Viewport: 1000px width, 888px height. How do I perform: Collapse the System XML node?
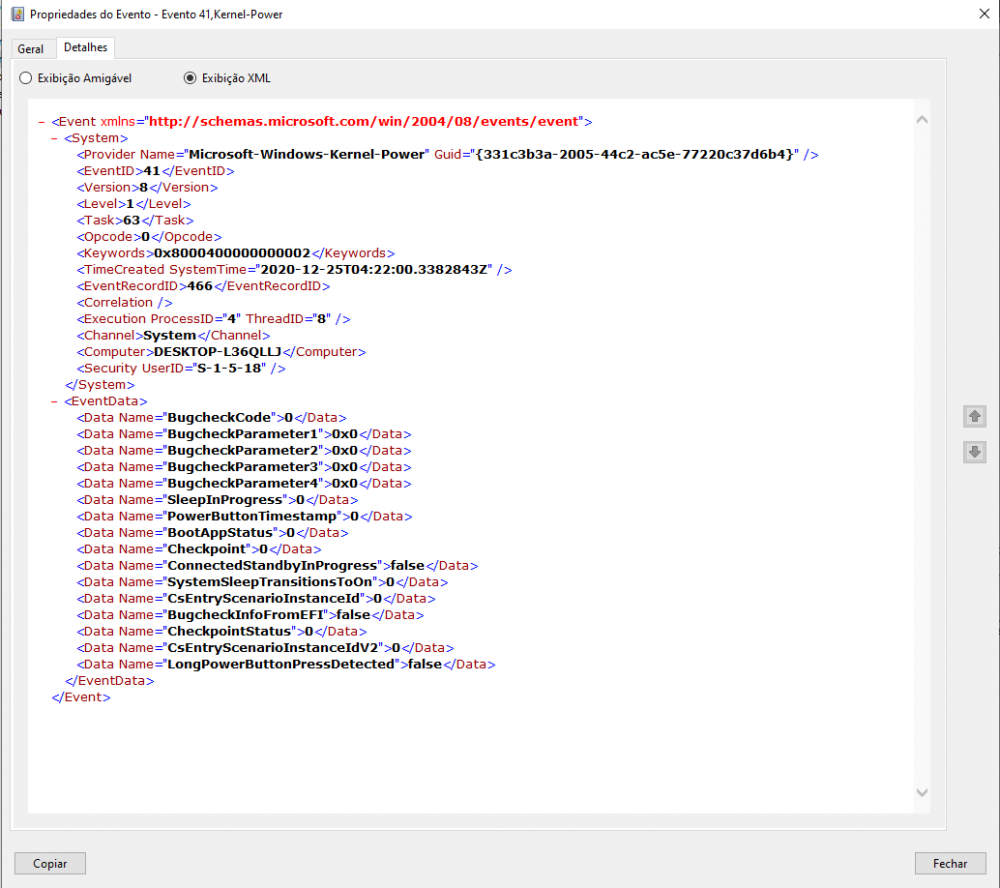54,138
